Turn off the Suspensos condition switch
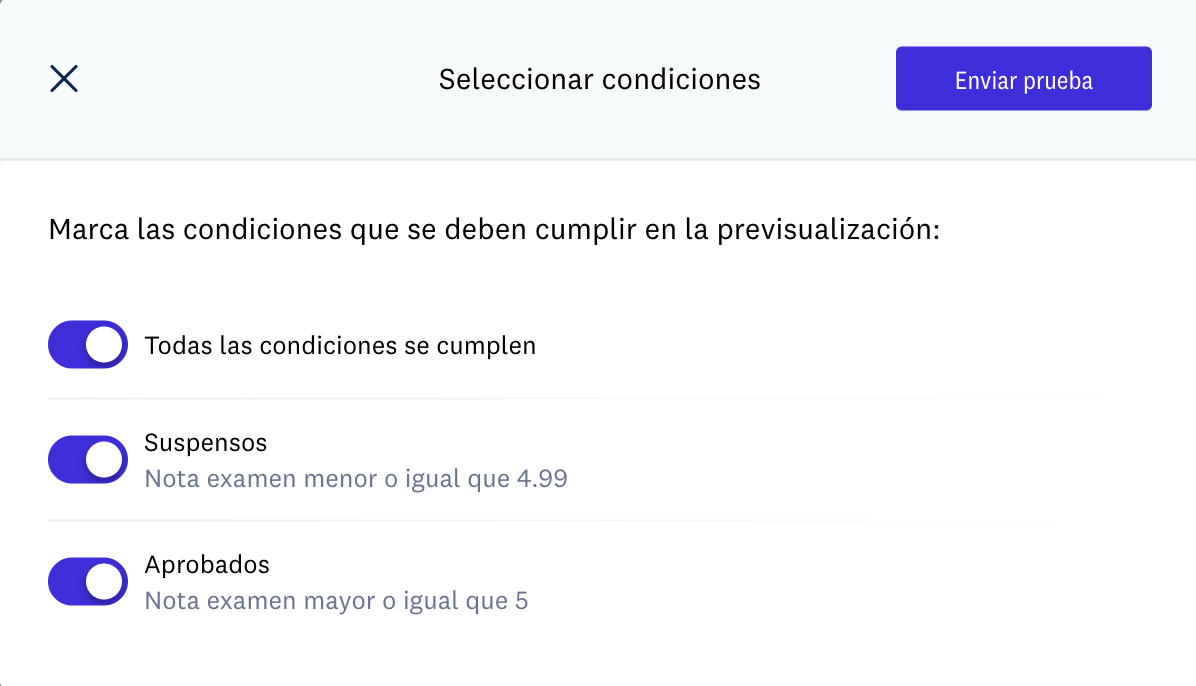The width and height of the screenshot is (1196, 686). pyautogui.click(x=88, y=460)
